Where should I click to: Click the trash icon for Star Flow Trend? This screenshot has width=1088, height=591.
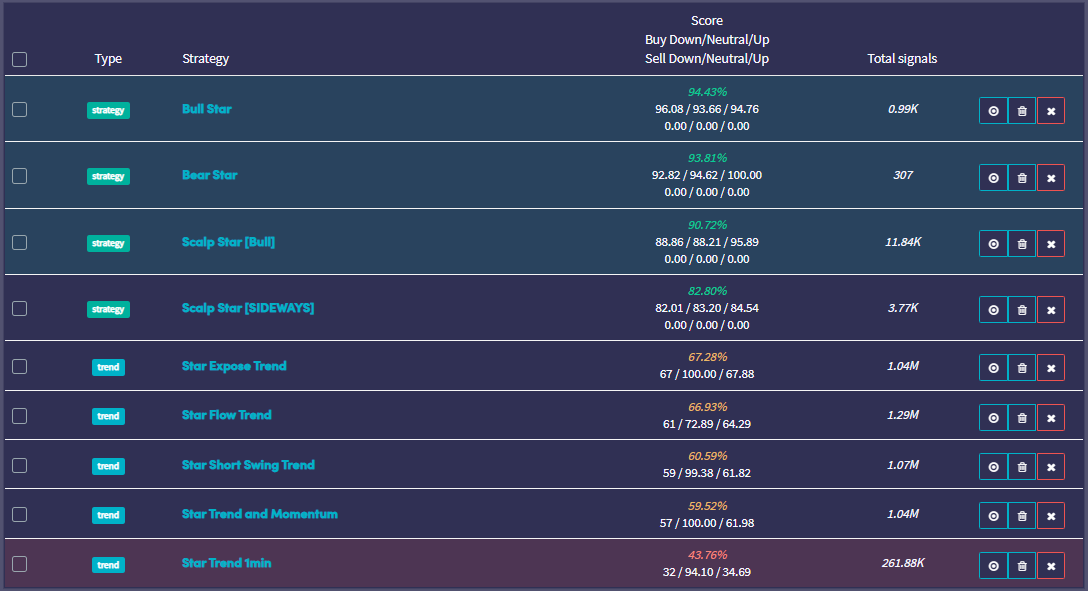(x=1022, y=418)
